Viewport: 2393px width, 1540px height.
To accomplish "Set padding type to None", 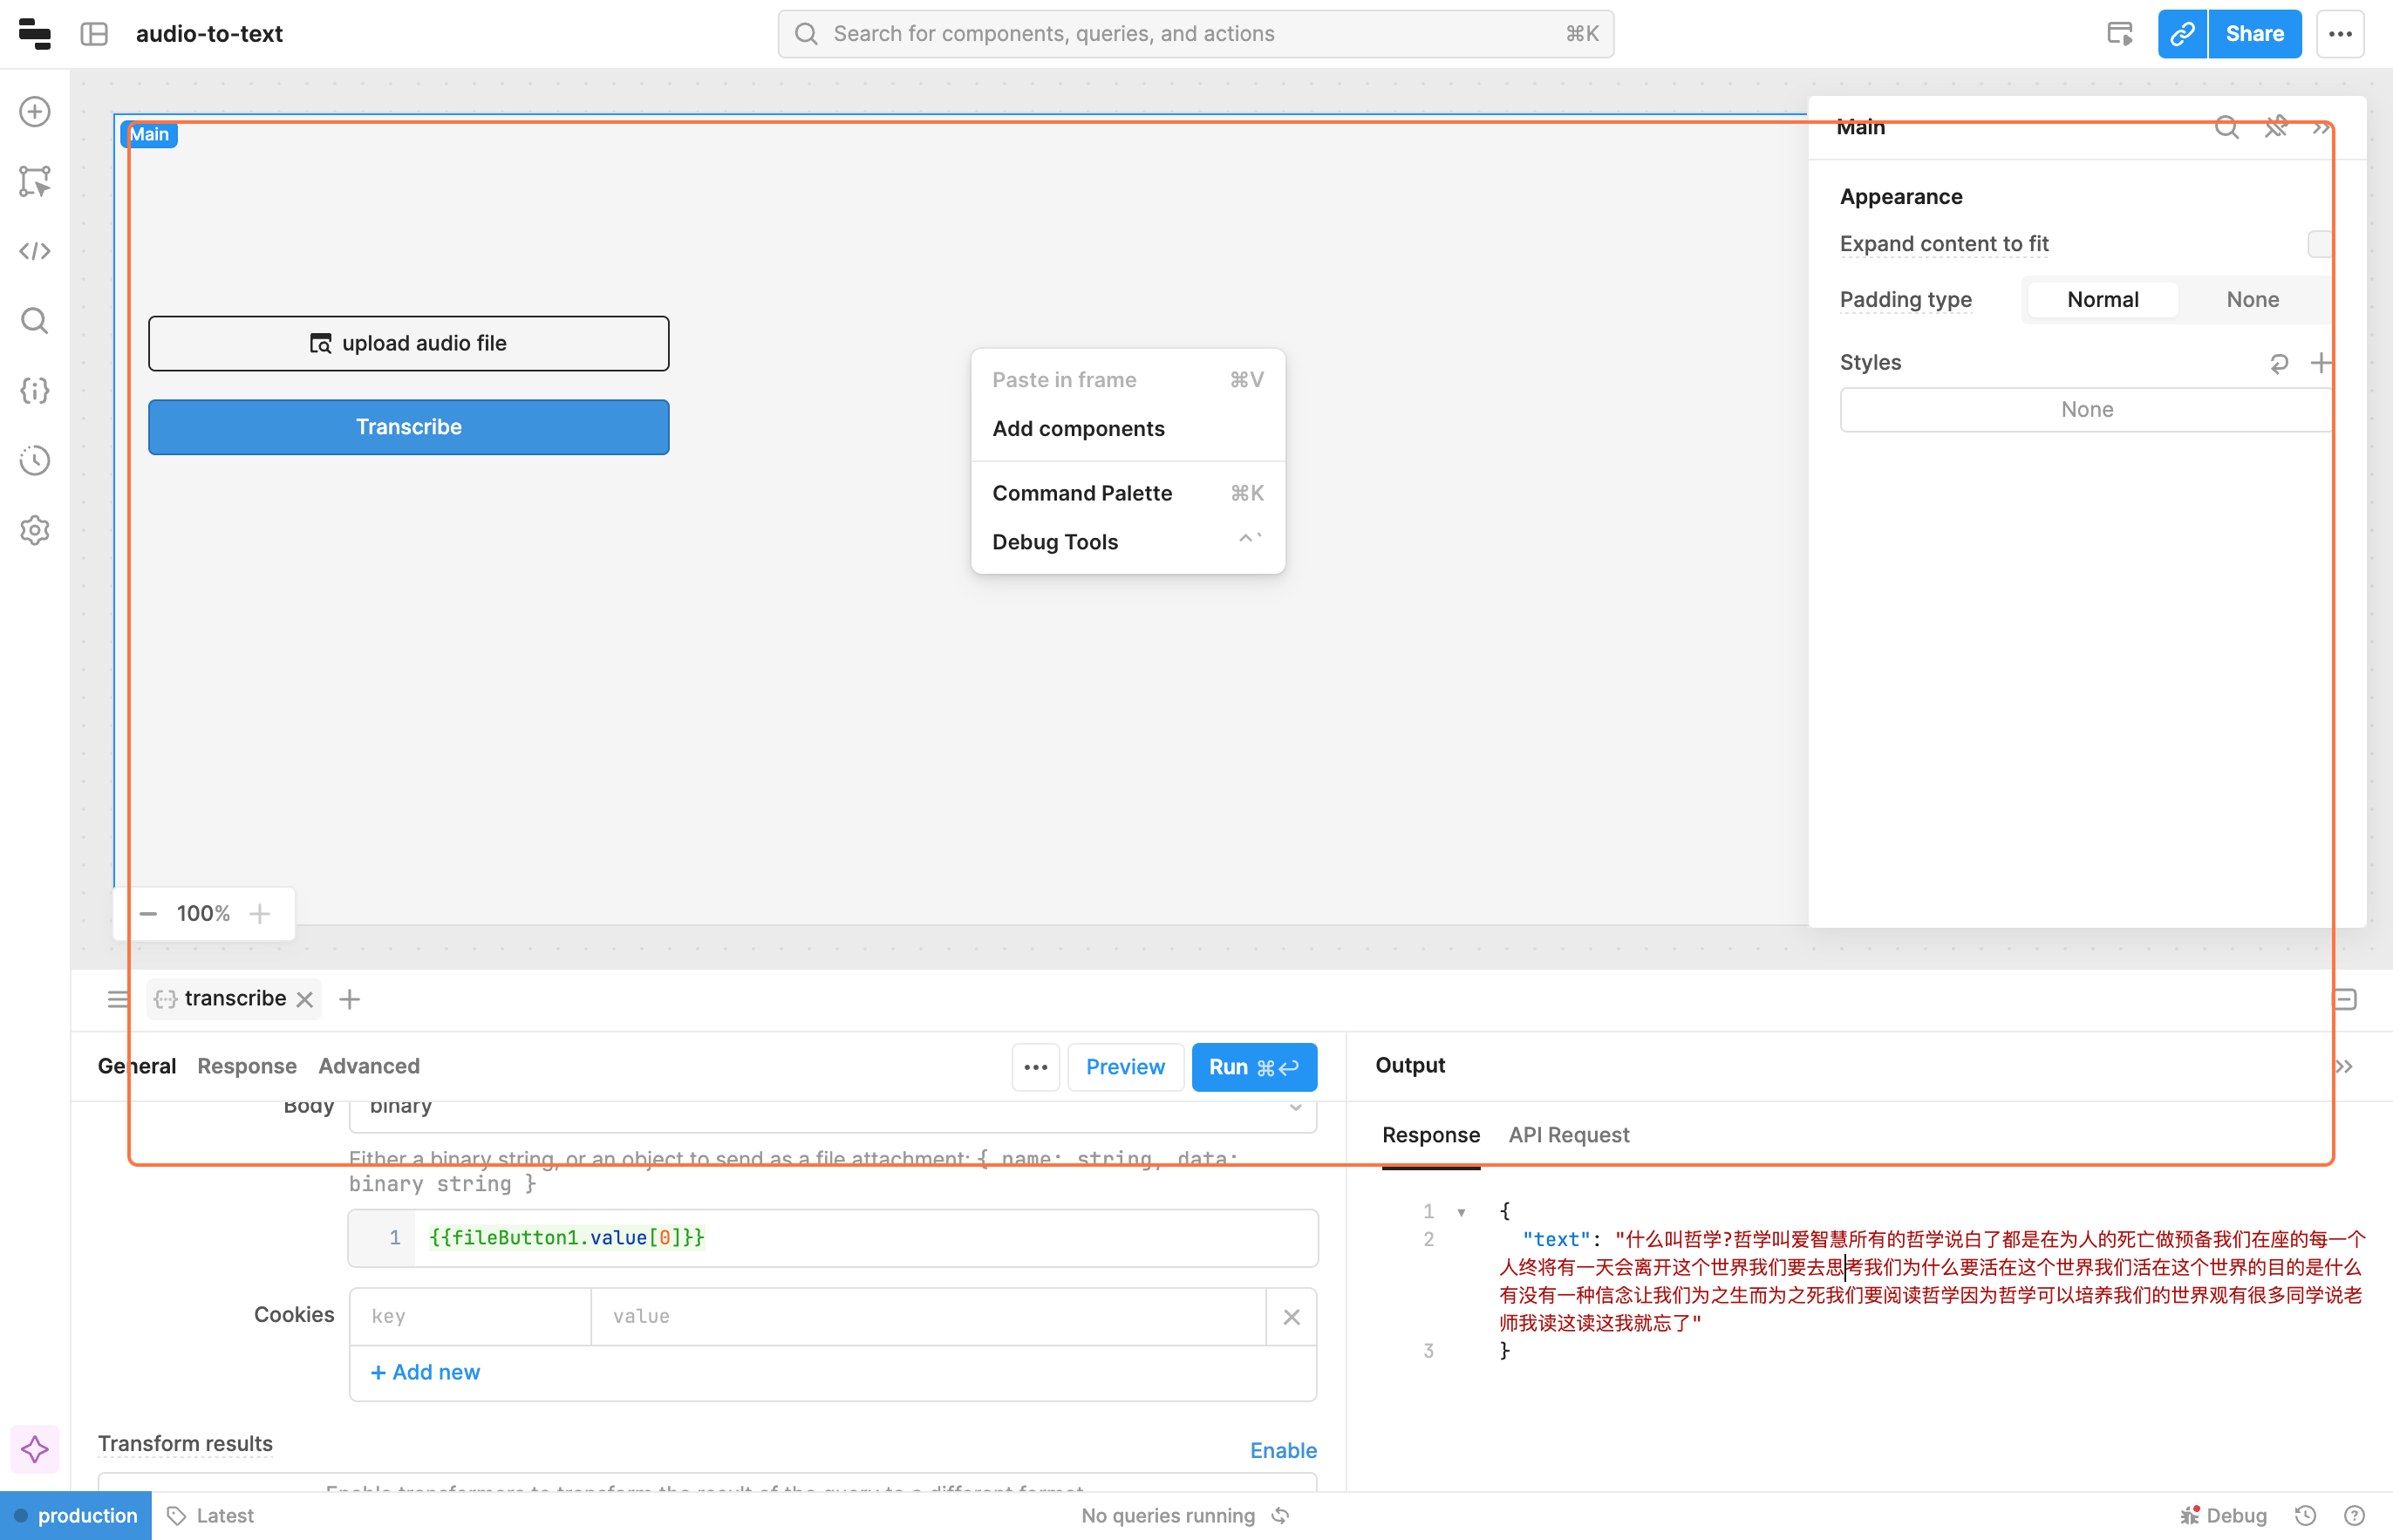I will pyautogui.click(x=2252, y=300).
